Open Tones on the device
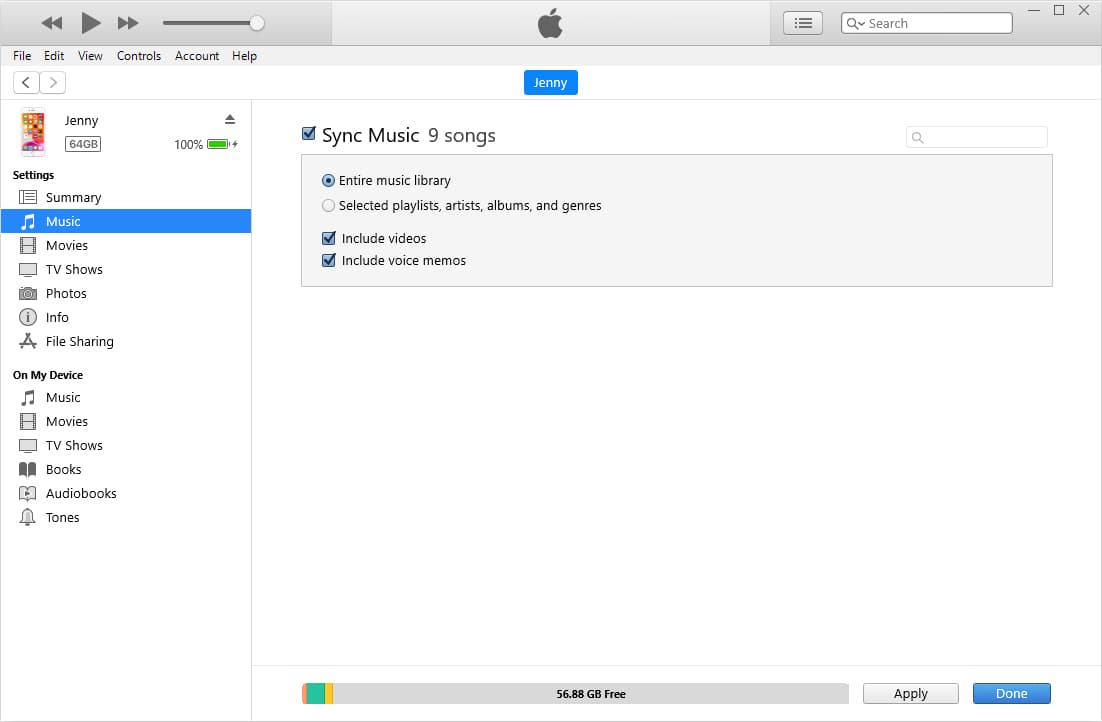Screen dimensions: 1102x722 tap(63, 517)
